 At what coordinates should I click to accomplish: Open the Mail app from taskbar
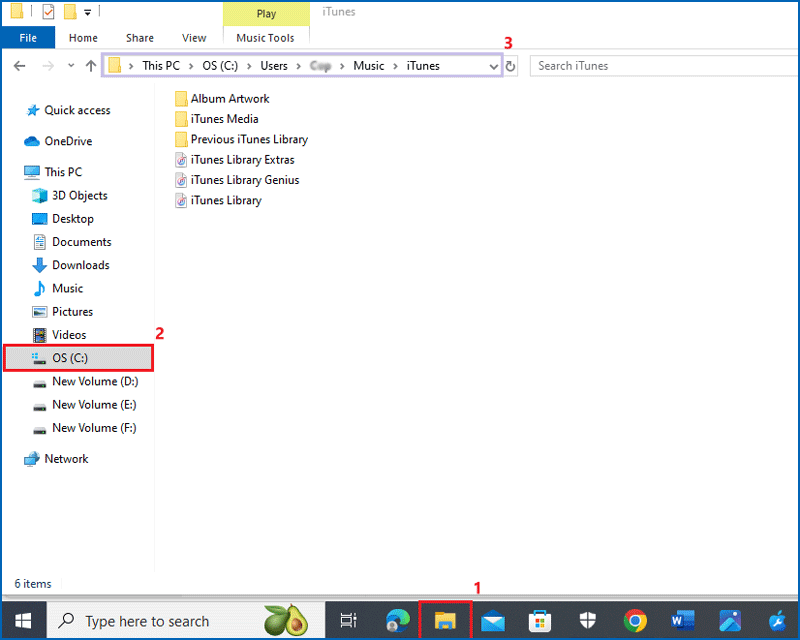tap(493, 621)
